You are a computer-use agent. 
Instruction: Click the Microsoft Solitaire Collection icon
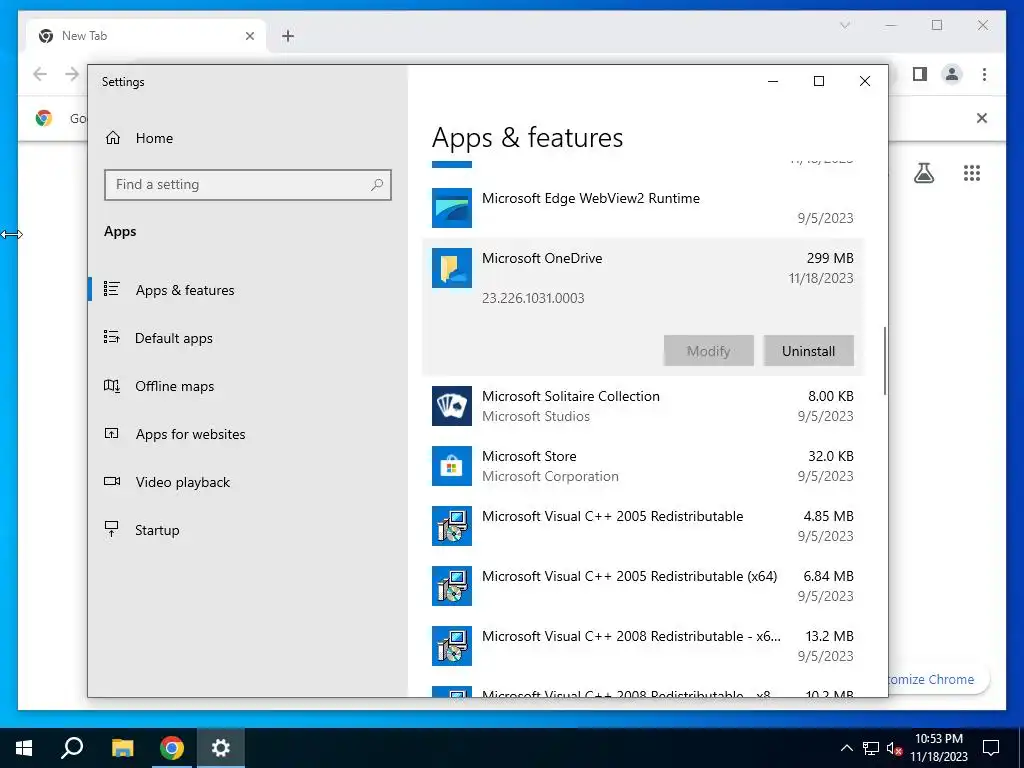(451, 406)
